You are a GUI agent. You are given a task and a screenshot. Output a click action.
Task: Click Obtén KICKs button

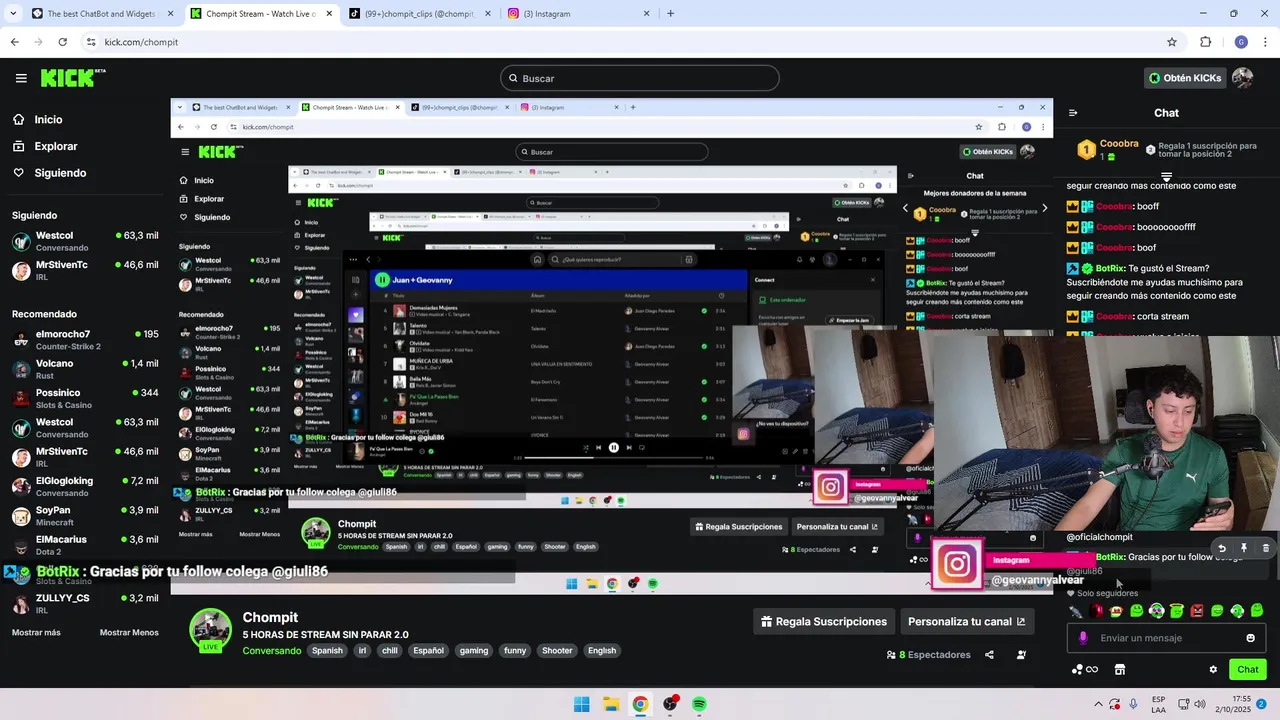coord(1184,78)
